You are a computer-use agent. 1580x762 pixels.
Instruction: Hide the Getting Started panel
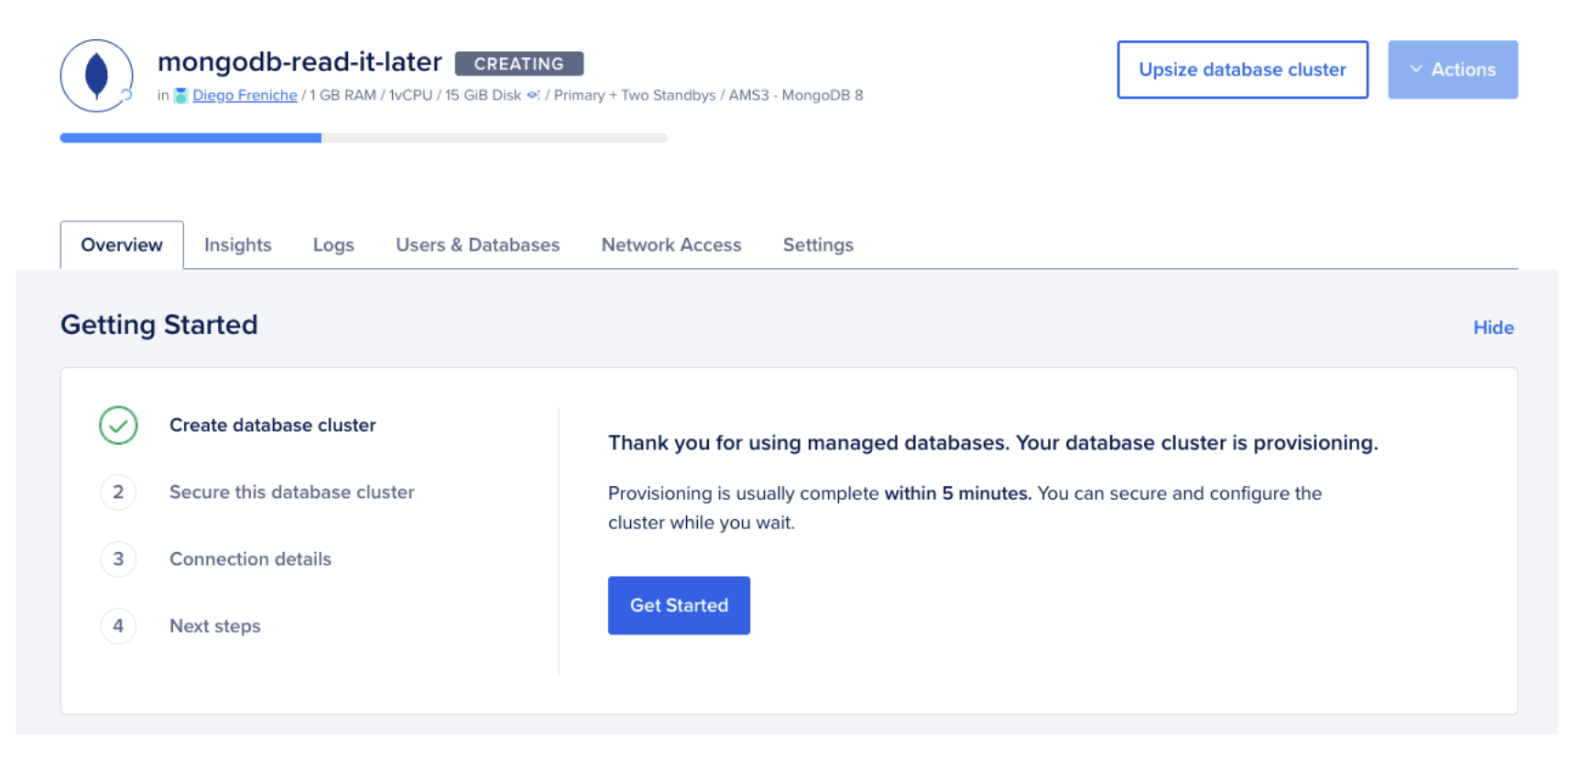[1493, 328]
